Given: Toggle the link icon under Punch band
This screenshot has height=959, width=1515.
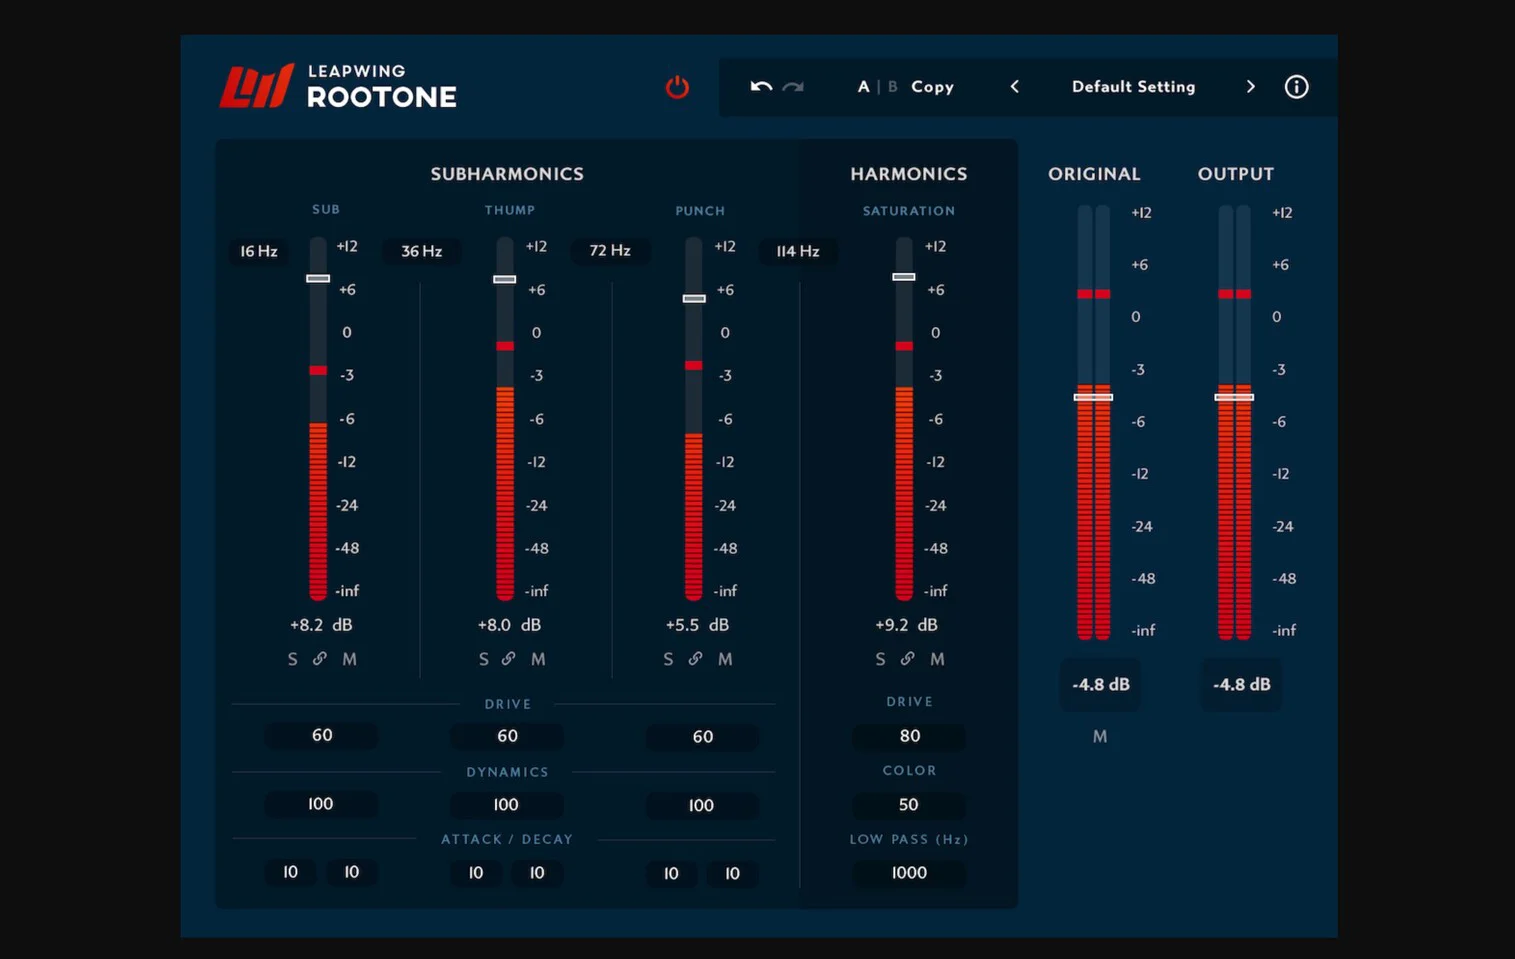Looking at the screenshot, I should click(695, 659).
